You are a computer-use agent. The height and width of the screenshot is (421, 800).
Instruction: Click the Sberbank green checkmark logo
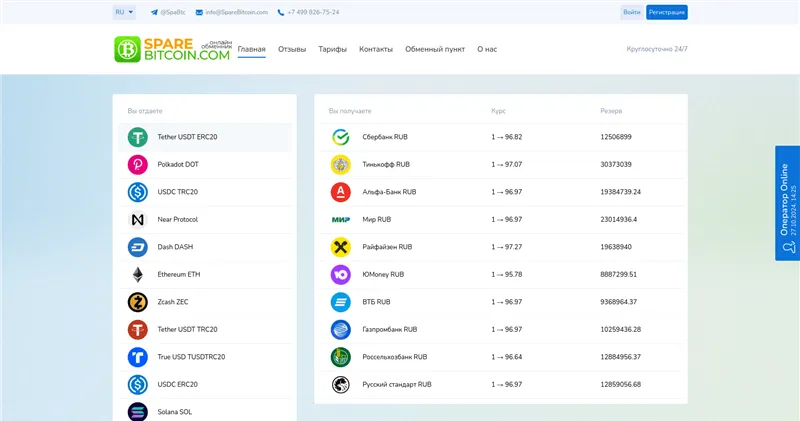[341, 137]
